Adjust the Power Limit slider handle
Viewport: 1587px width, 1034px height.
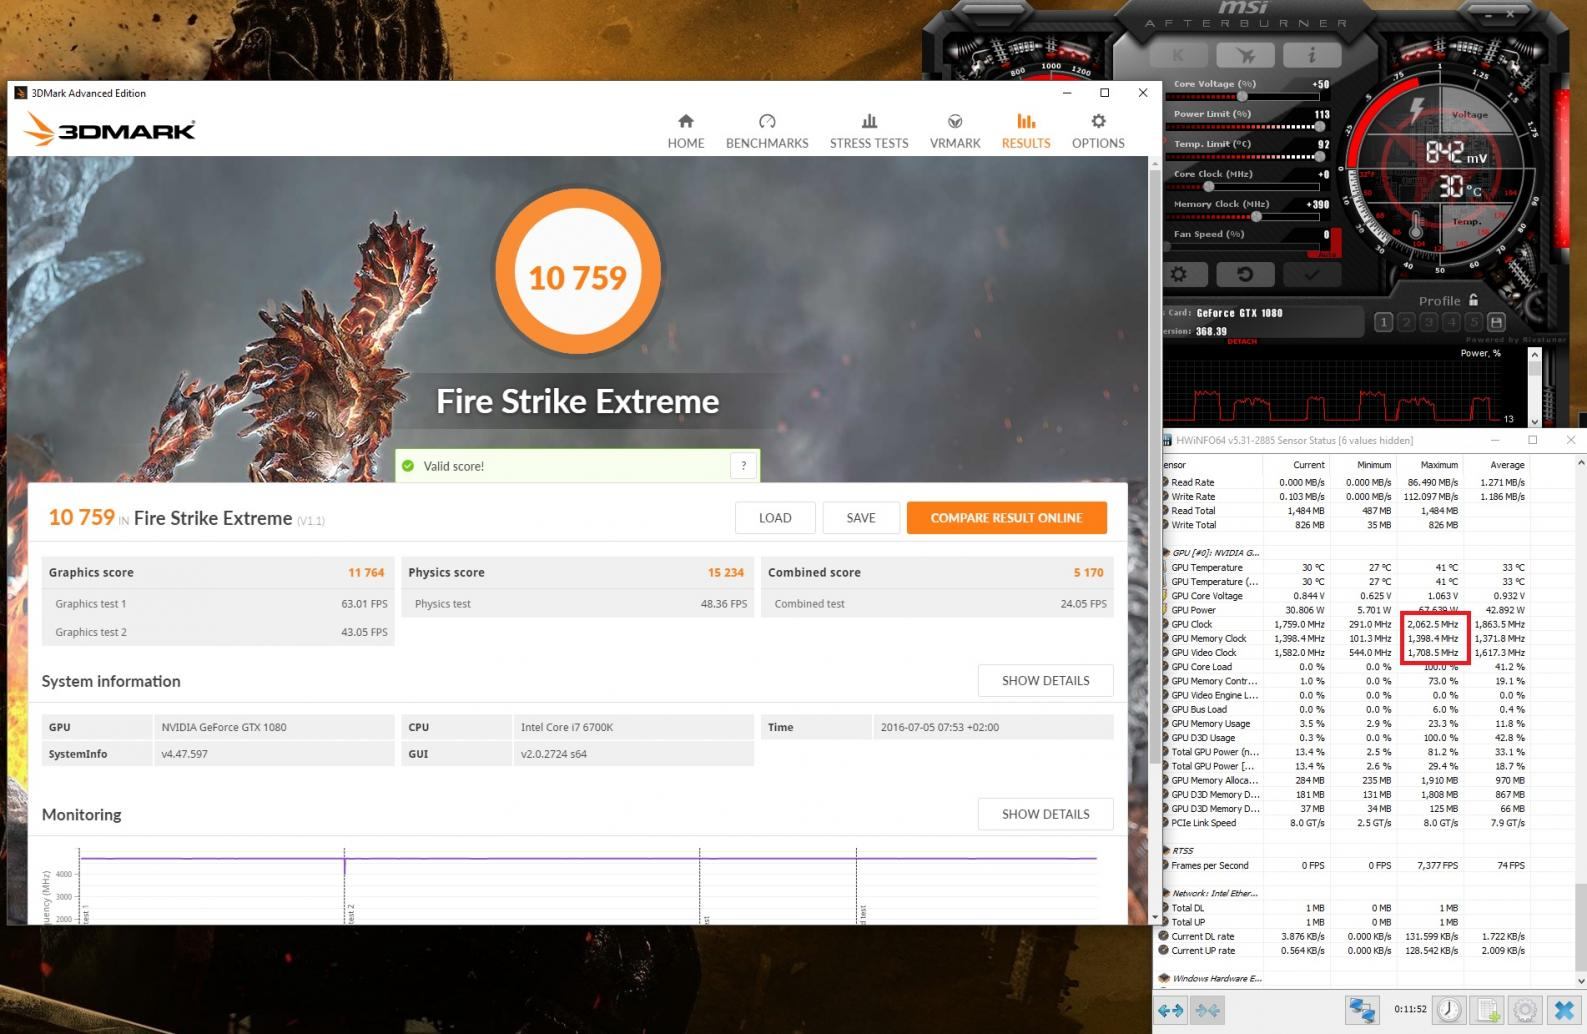(1321, 127)
